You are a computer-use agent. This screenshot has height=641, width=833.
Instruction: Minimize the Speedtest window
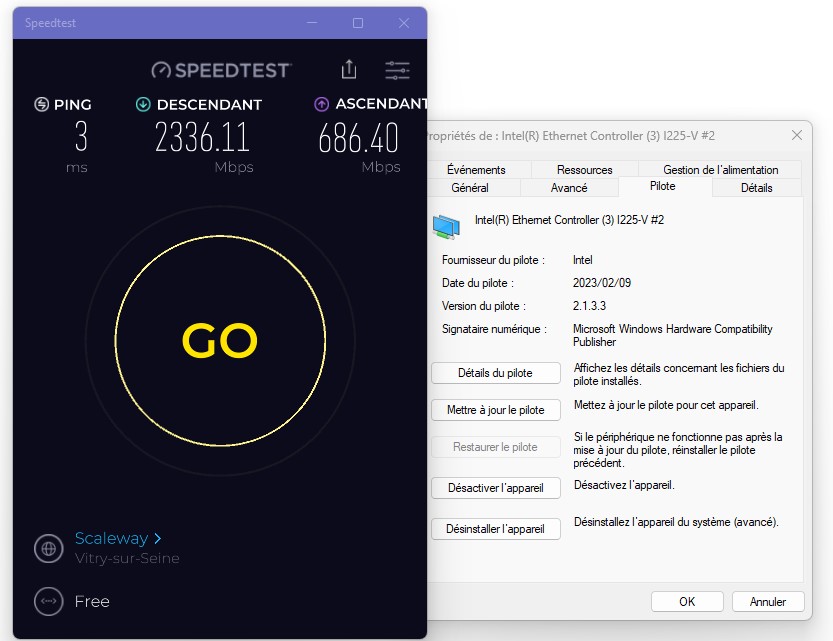pyautogui.click(x=312, y=23)
